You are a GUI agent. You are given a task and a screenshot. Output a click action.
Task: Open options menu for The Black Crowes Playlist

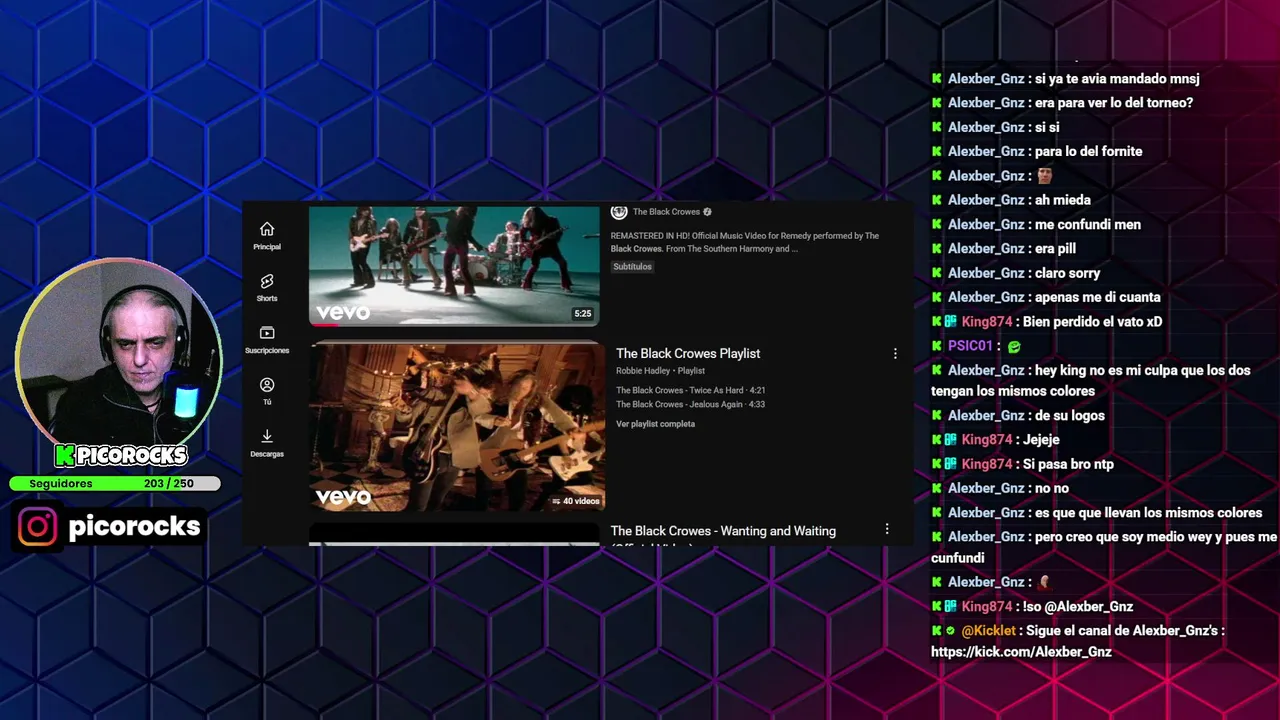[x=895, y=353]
